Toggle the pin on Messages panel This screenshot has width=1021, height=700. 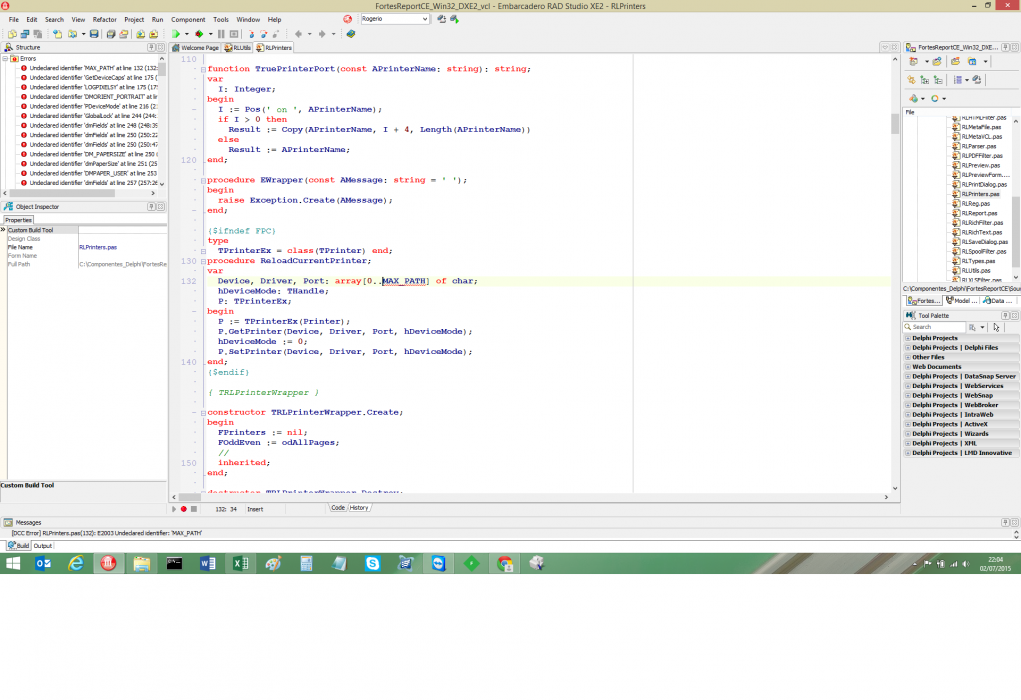[x=1005, y=522]
